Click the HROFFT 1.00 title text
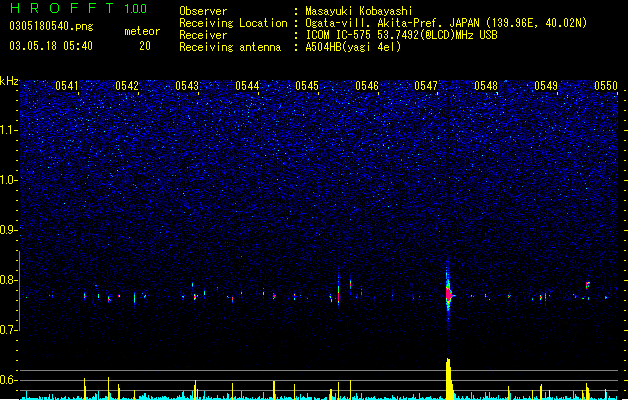 (x=79, y=8)
